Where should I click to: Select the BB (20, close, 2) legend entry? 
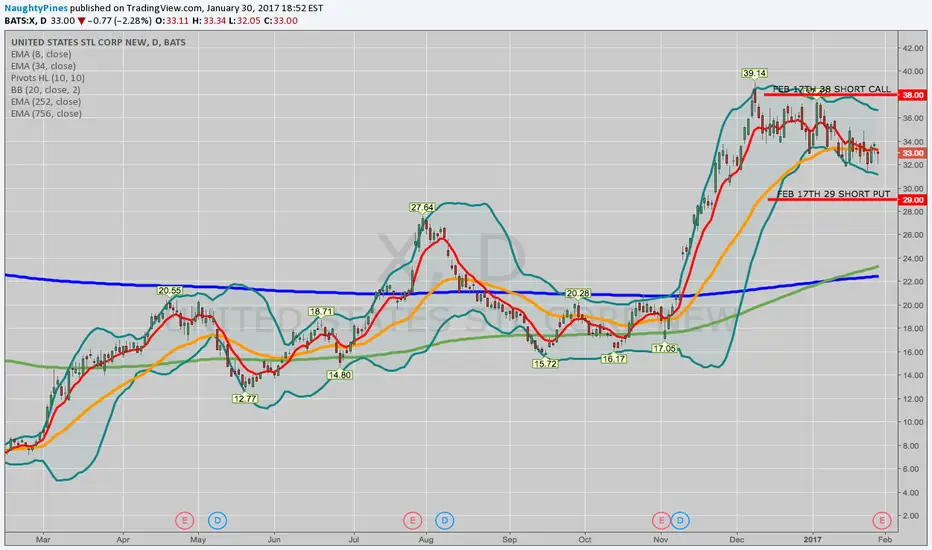point(45,90)
